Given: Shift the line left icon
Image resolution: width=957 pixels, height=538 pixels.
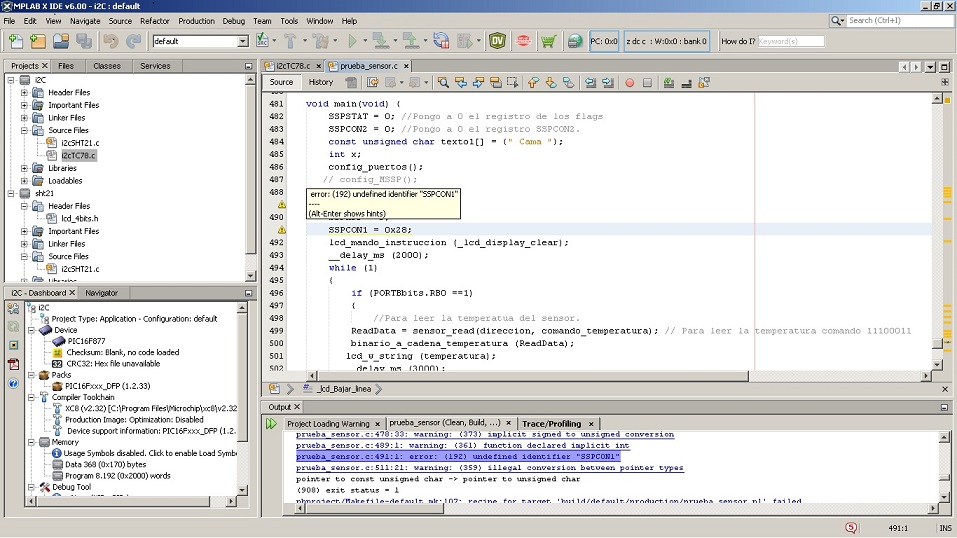Looking at the screenshot, I should tap(590, 82).
